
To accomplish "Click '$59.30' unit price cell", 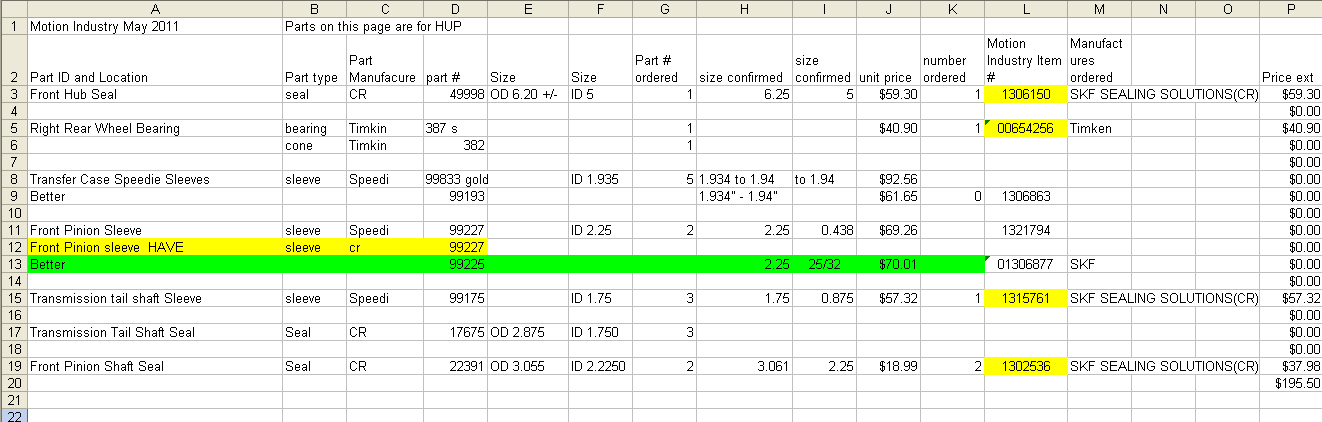I will coord(888,94).
